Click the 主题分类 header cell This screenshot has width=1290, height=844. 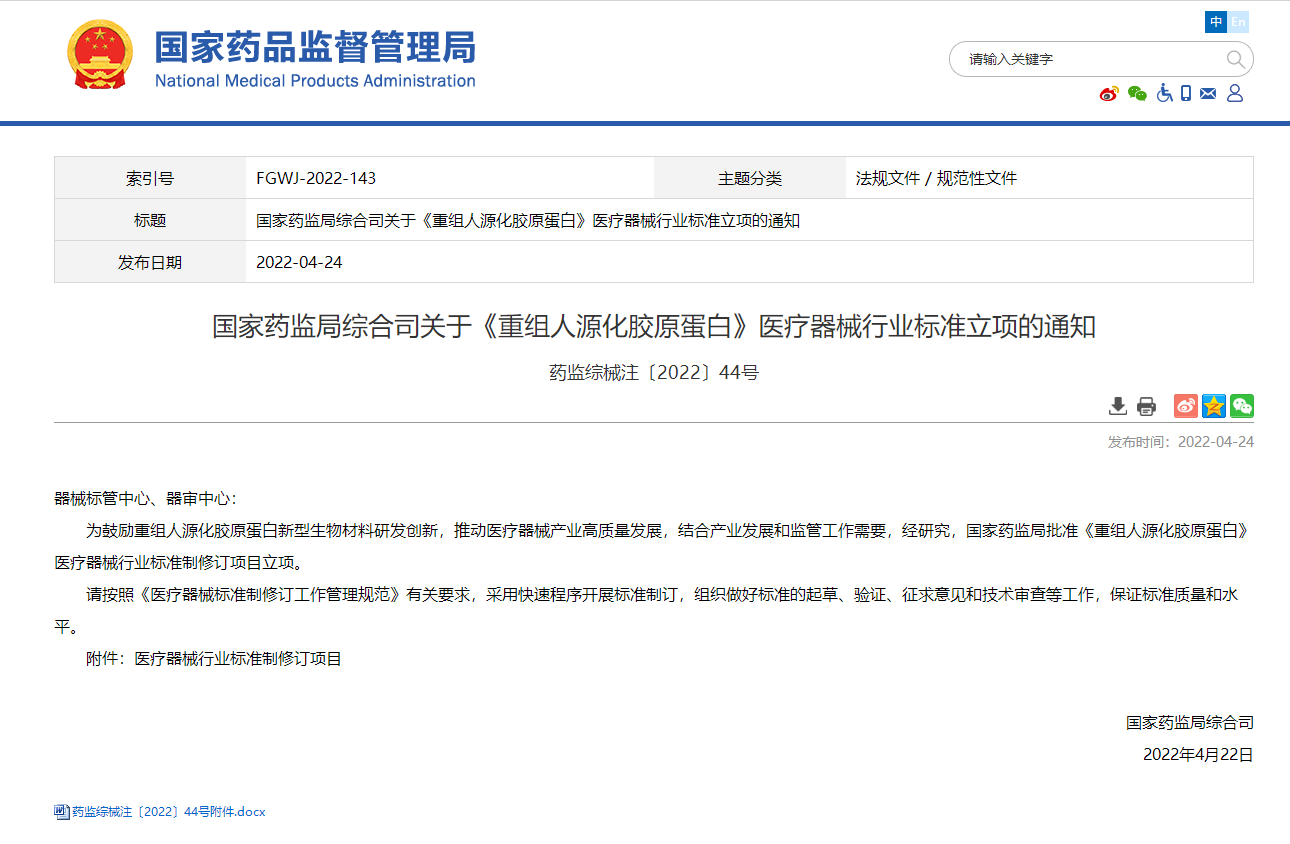coord(750,179)
